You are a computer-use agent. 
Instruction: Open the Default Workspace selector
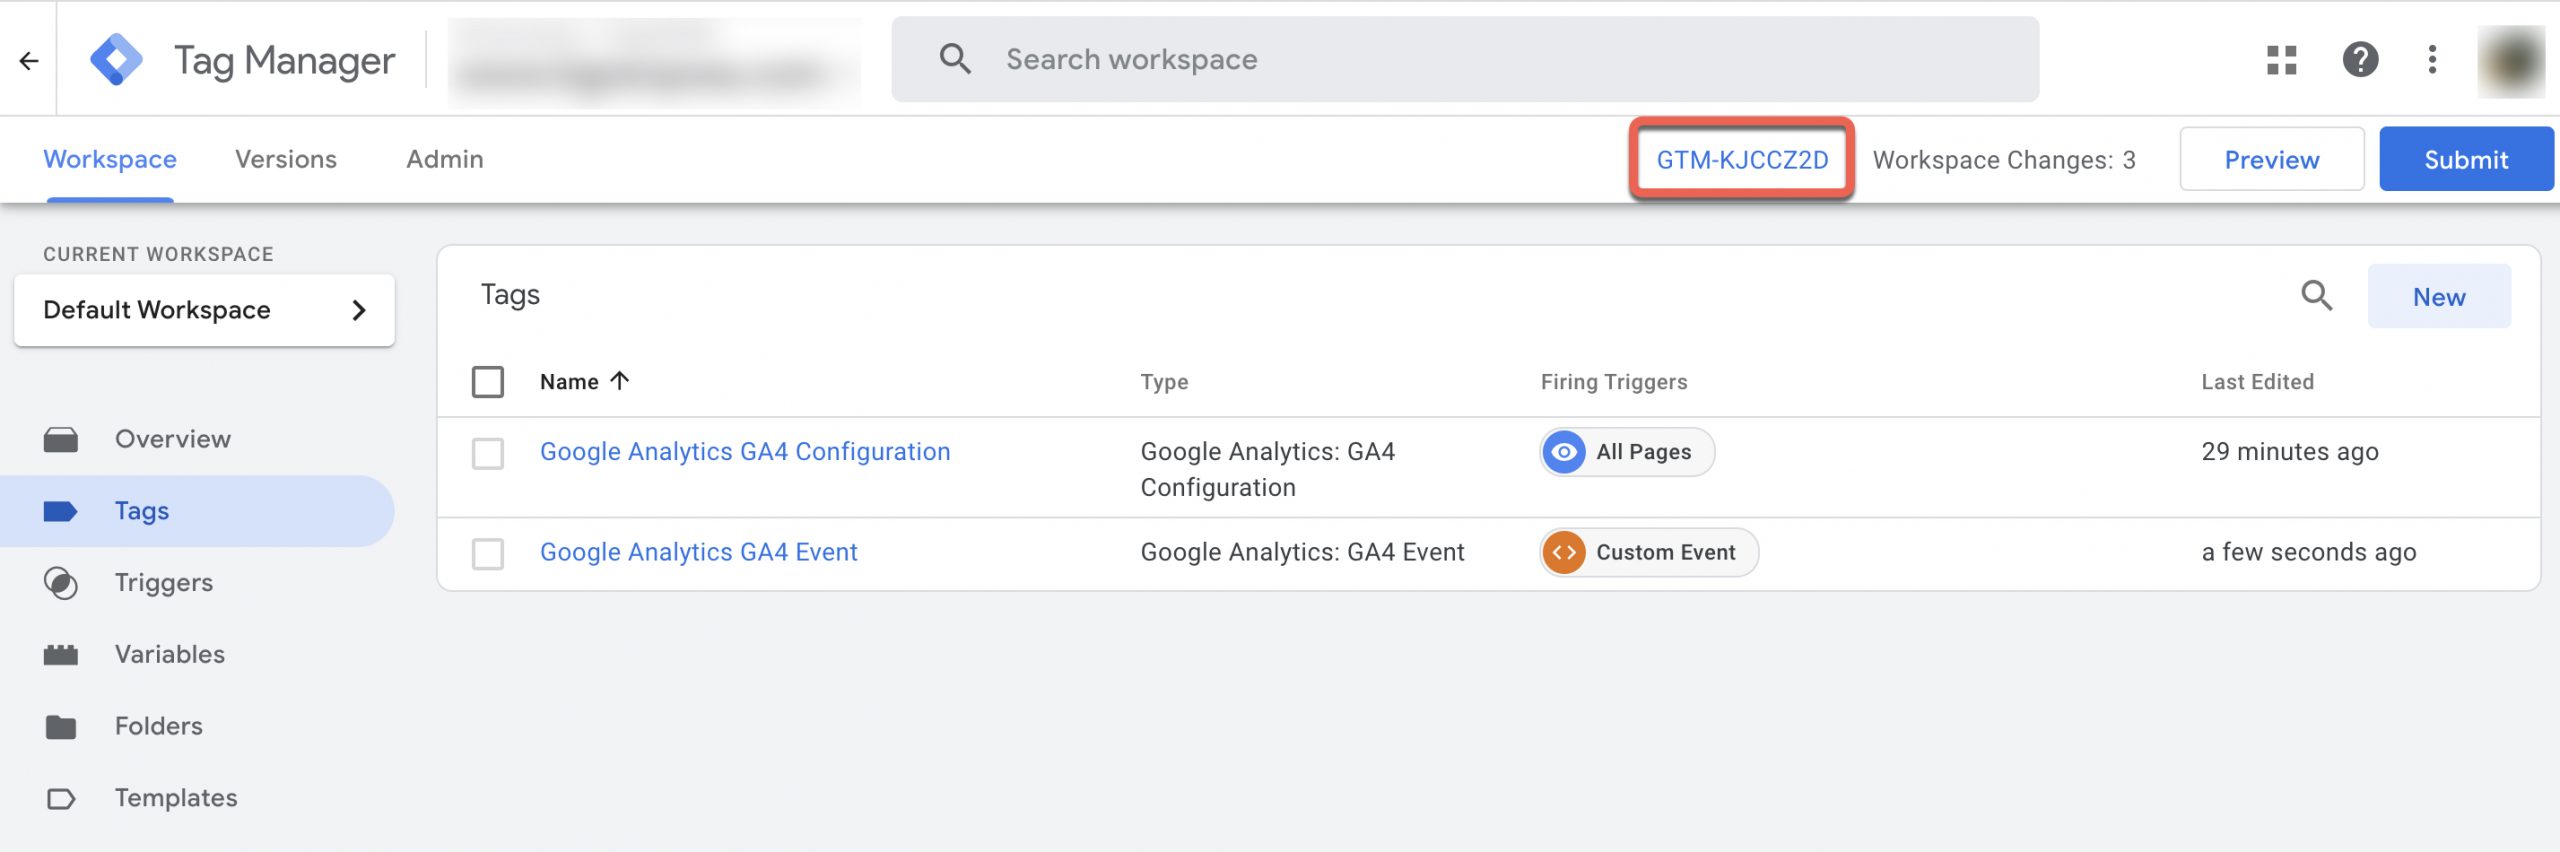[204, 310]
